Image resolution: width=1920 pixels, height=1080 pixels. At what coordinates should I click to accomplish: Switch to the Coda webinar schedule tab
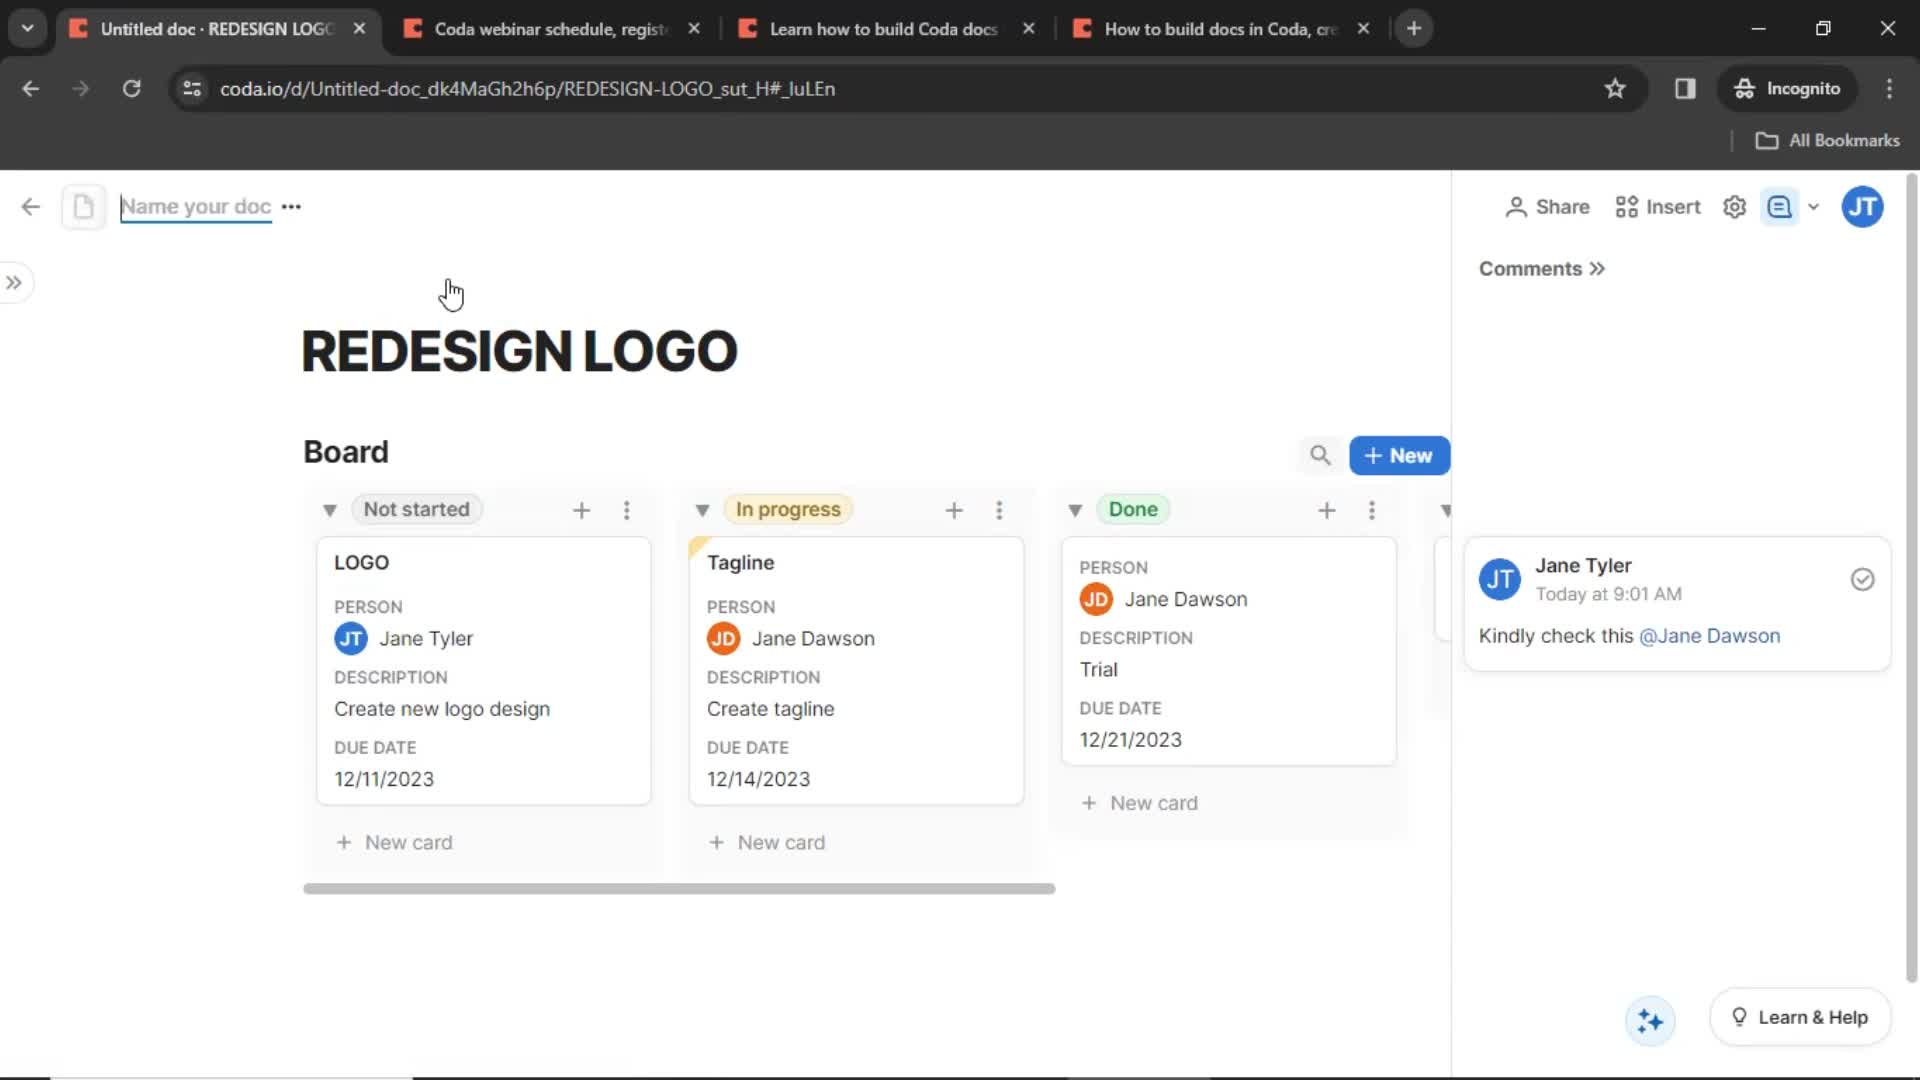tap(549, 29)
